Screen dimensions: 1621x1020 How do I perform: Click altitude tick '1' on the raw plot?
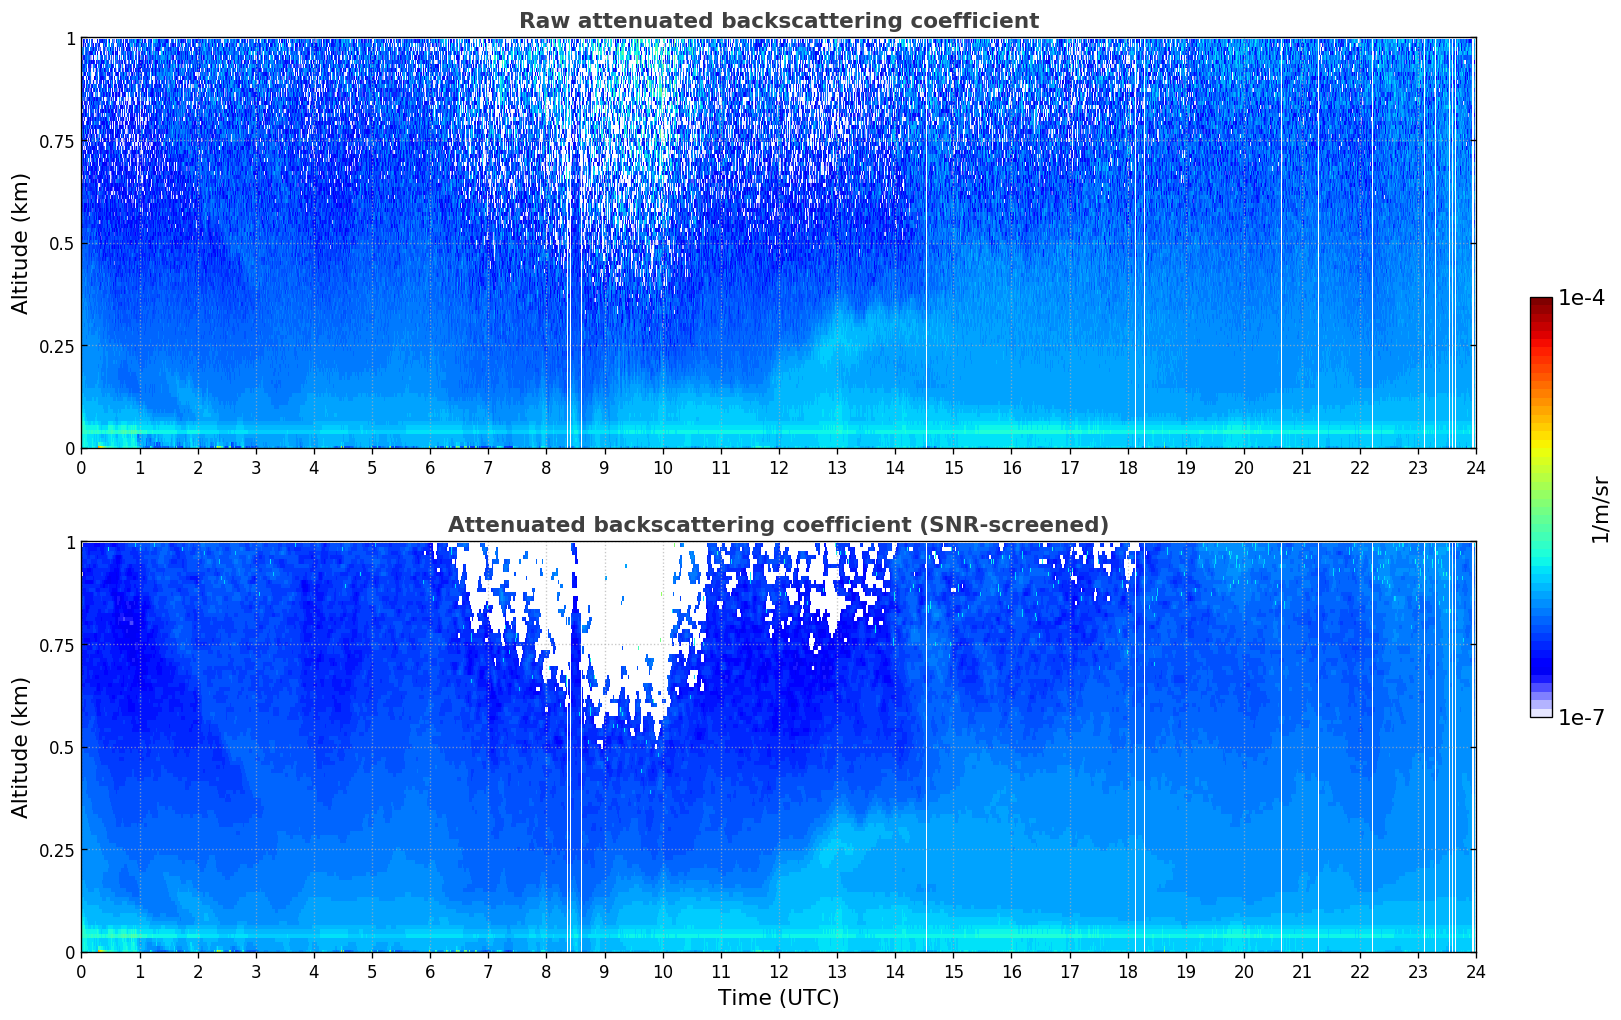pyautogui.click(x=70, y=39)
